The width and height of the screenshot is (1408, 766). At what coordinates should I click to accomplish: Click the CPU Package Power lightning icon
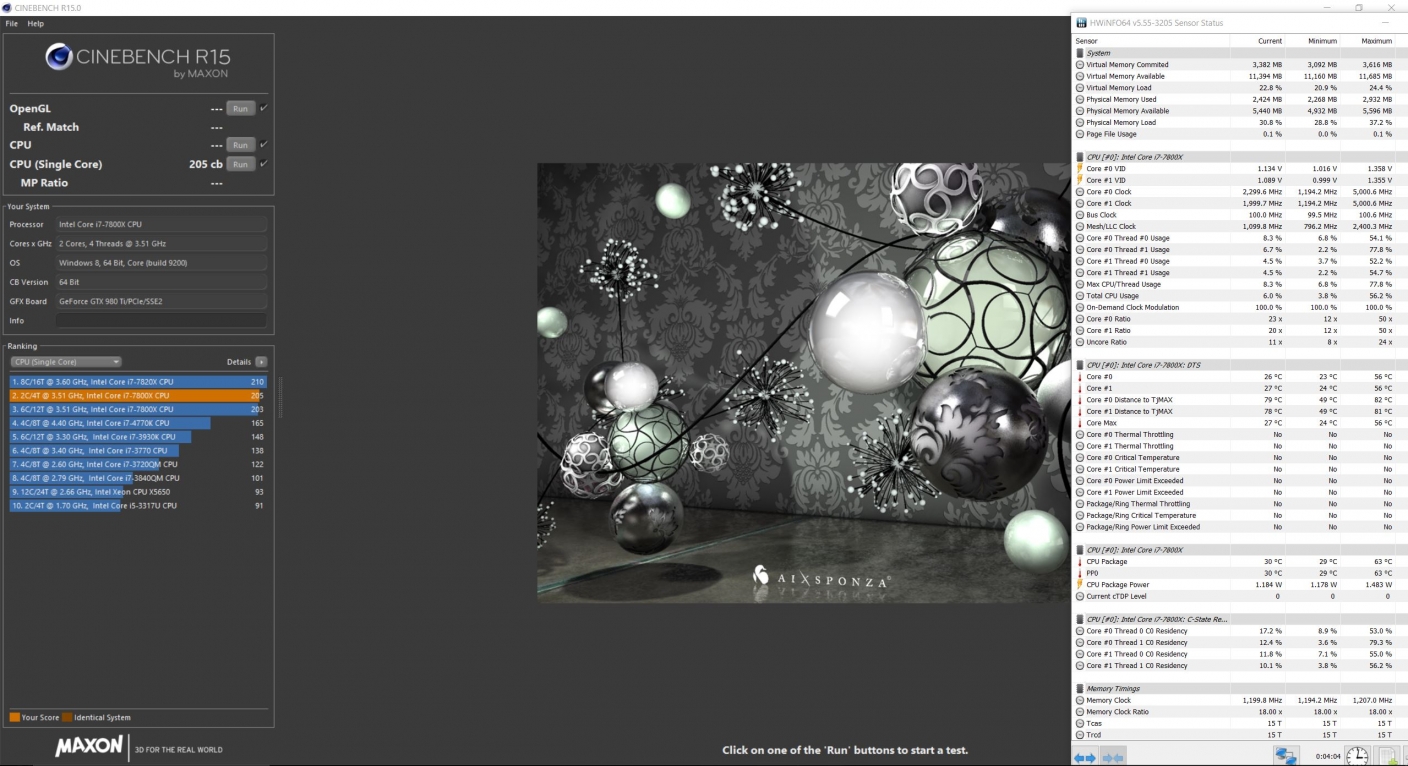(1080, 585)
